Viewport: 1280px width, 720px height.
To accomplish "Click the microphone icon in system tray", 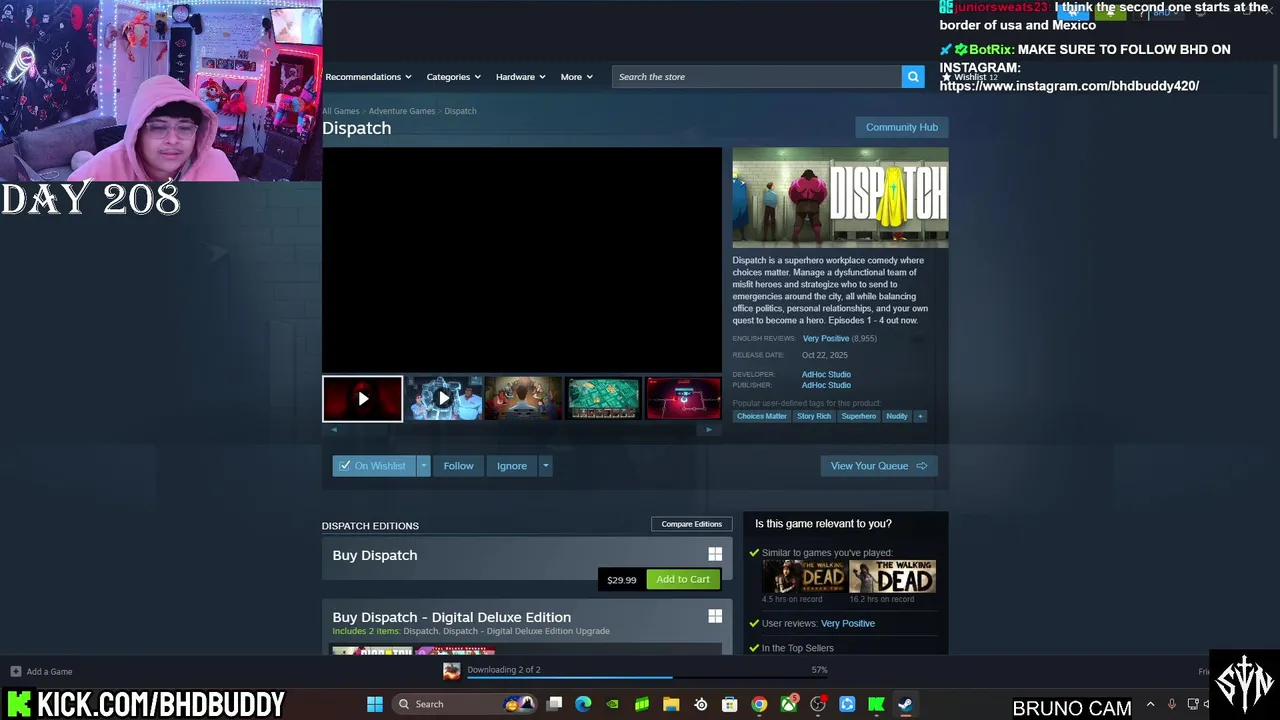I will [1171, 704].
